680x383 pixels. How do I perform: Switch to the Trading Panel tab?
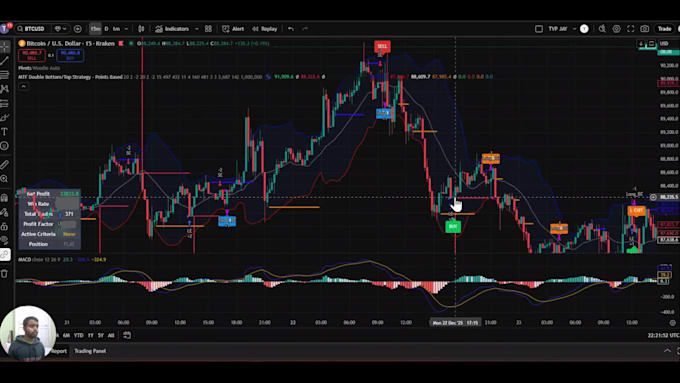[90, 351]
